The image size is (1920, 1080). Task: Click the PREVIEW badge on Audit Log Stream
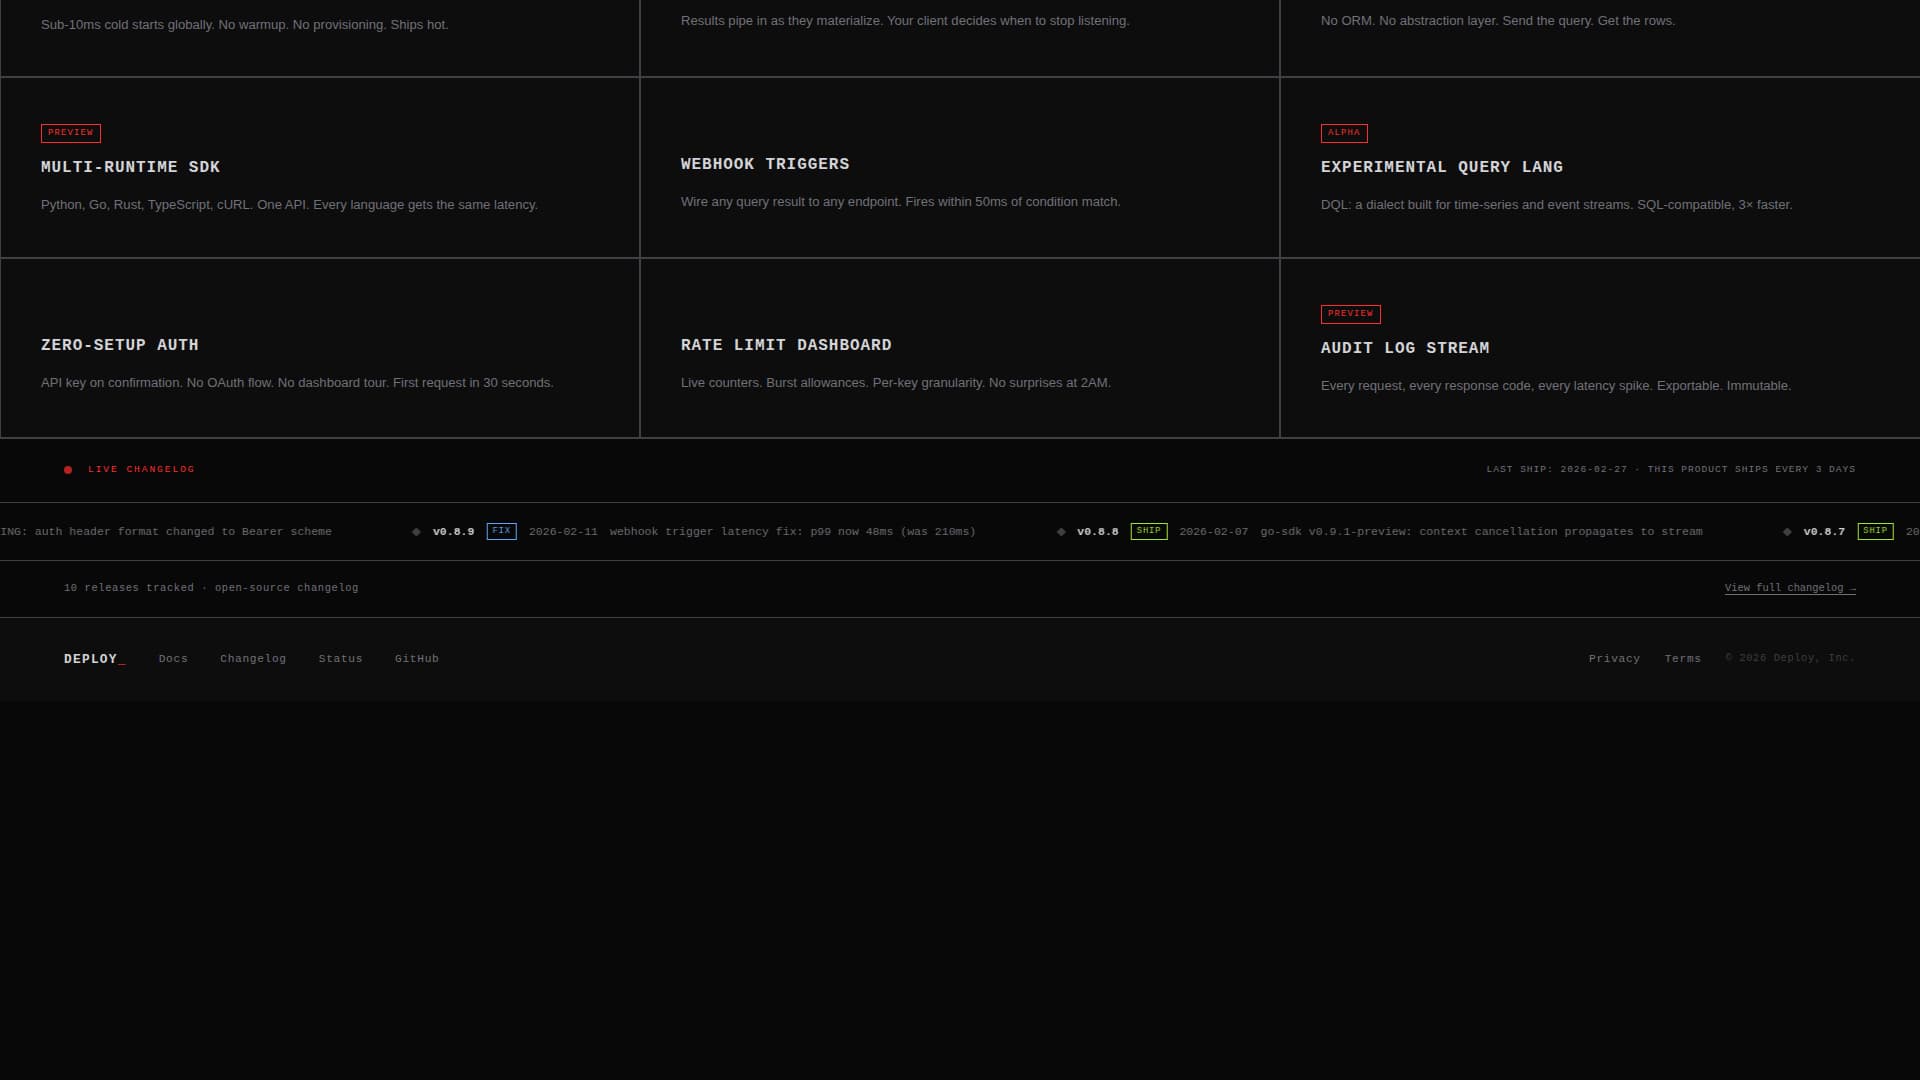[1350, 314]
